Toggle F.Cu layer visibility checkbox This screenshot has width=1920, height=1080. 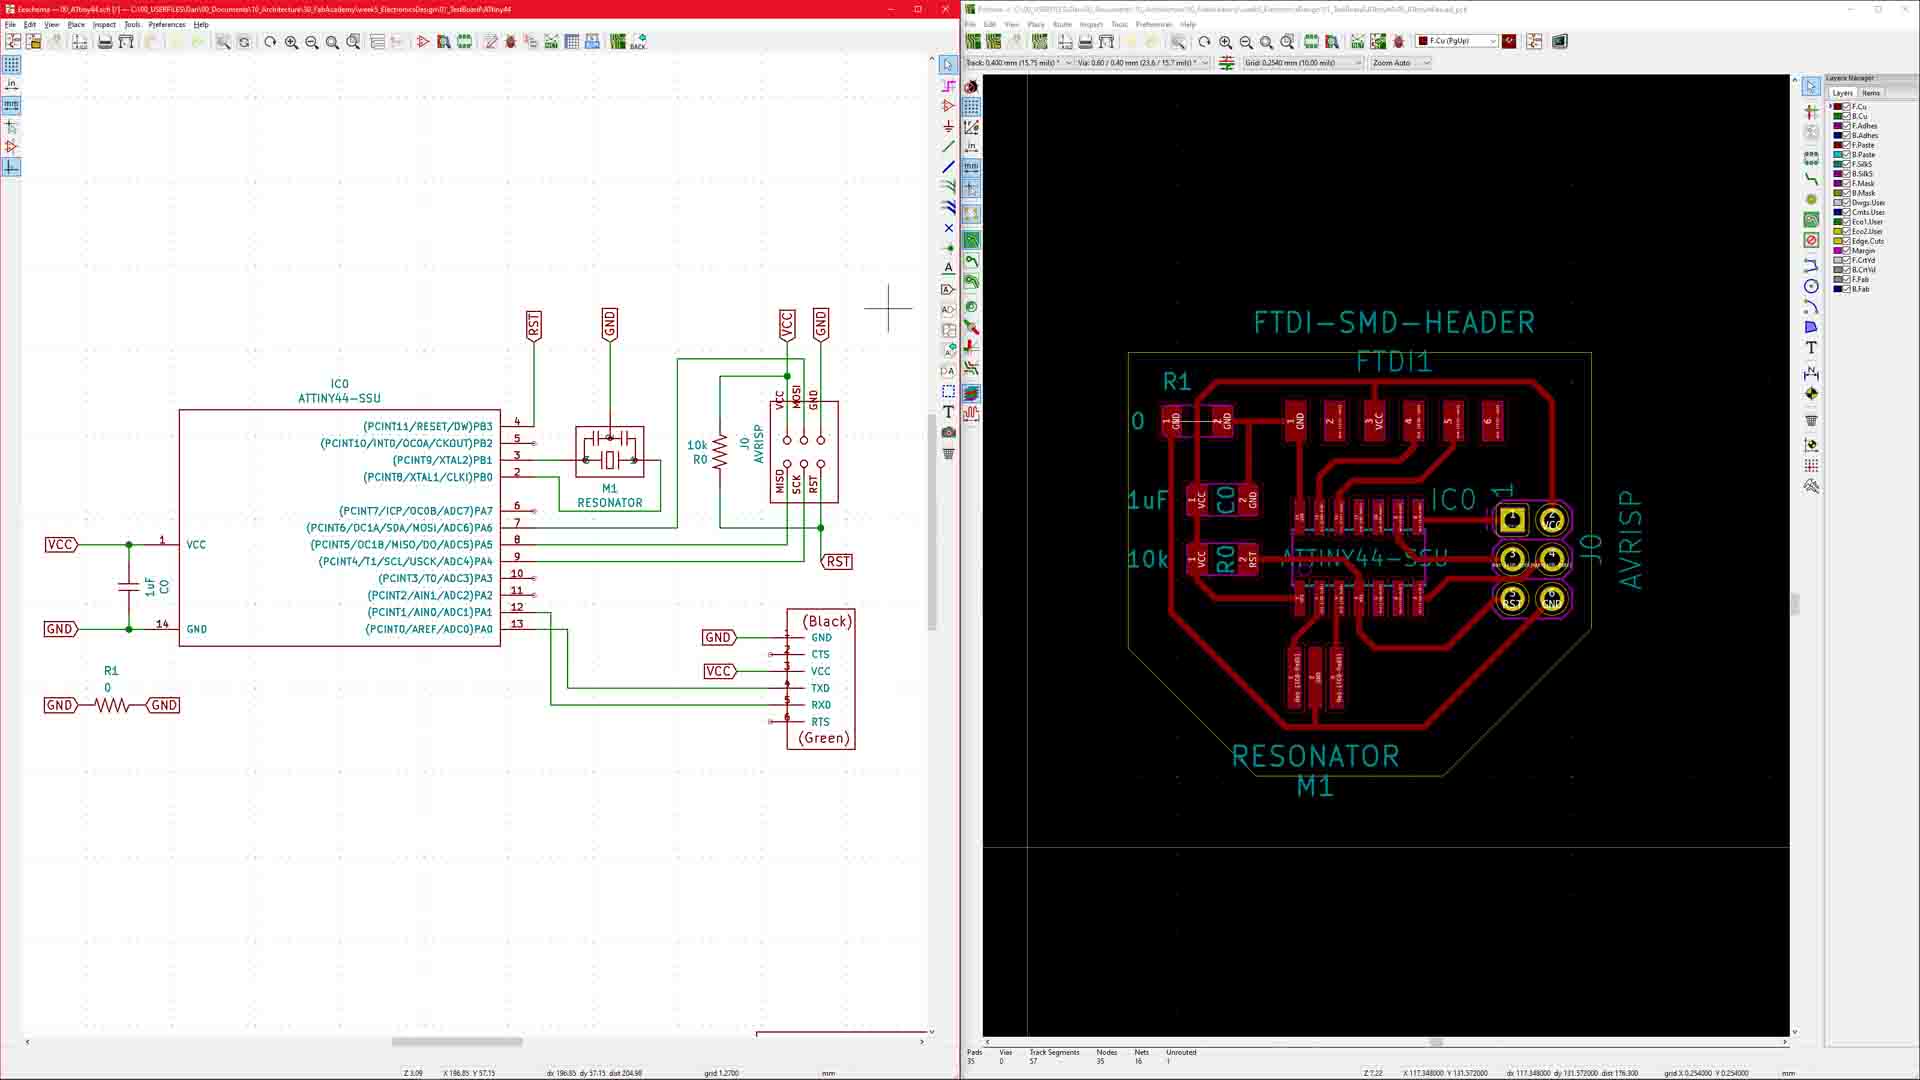1847,106
